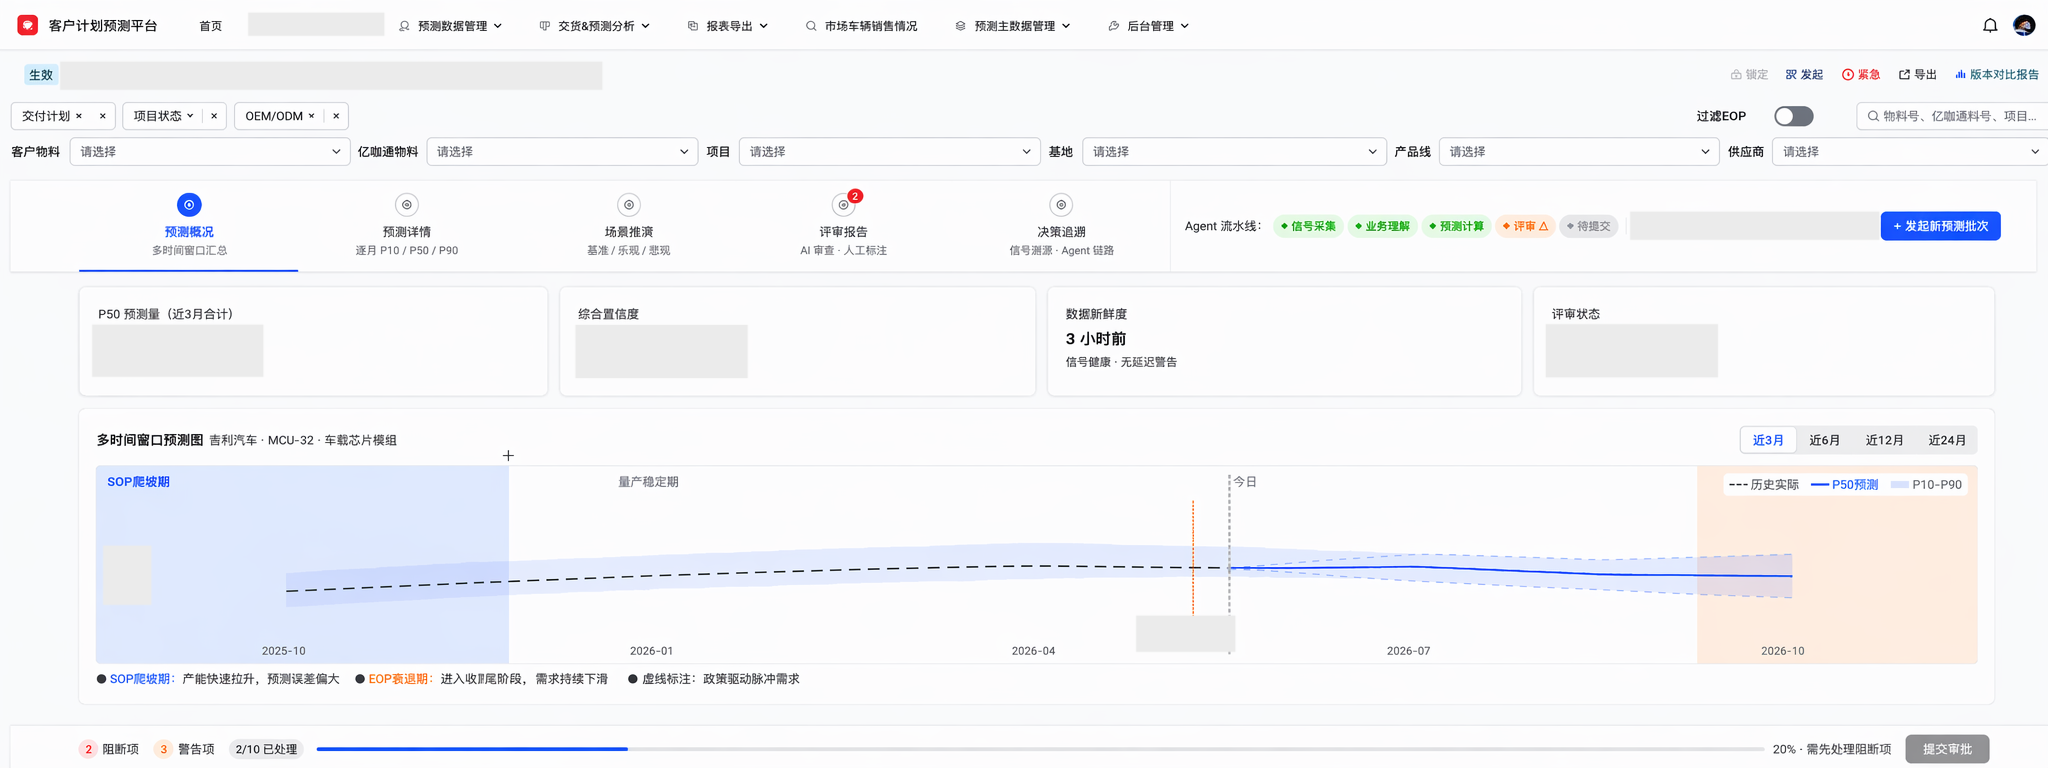Click the red 阻断项 count badge
2048x768 pixels.
tap(88, 749)
